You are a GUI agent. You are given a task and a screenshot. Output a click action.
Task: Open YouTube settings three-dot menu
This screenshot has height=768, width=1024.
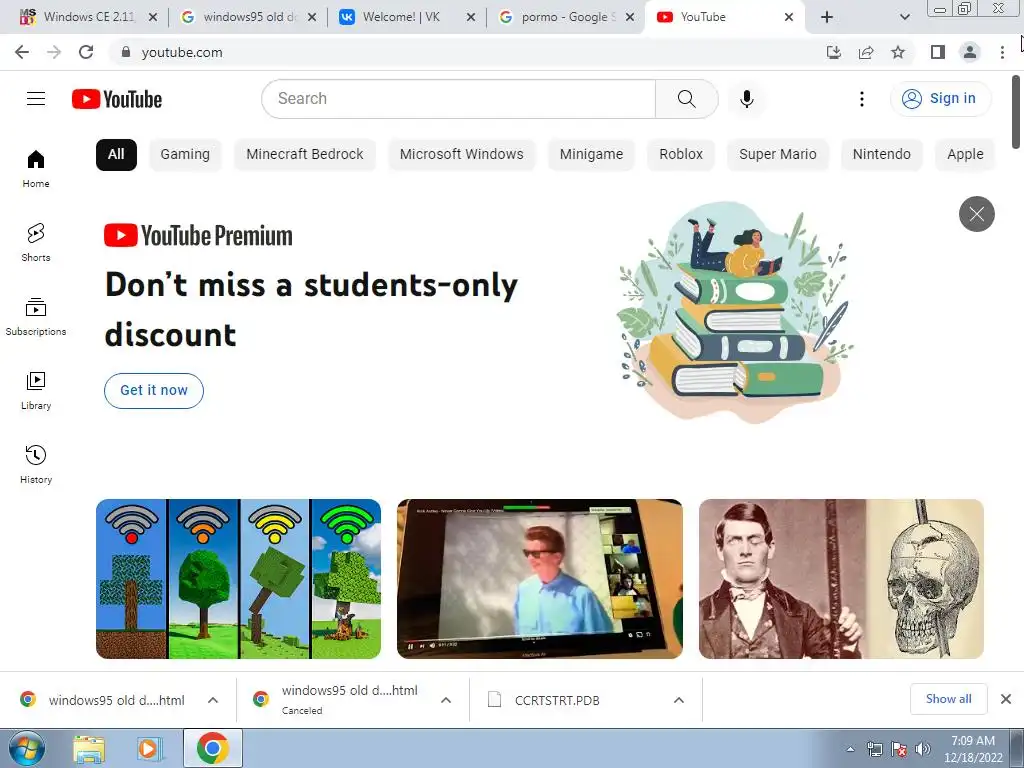point(861,99)
